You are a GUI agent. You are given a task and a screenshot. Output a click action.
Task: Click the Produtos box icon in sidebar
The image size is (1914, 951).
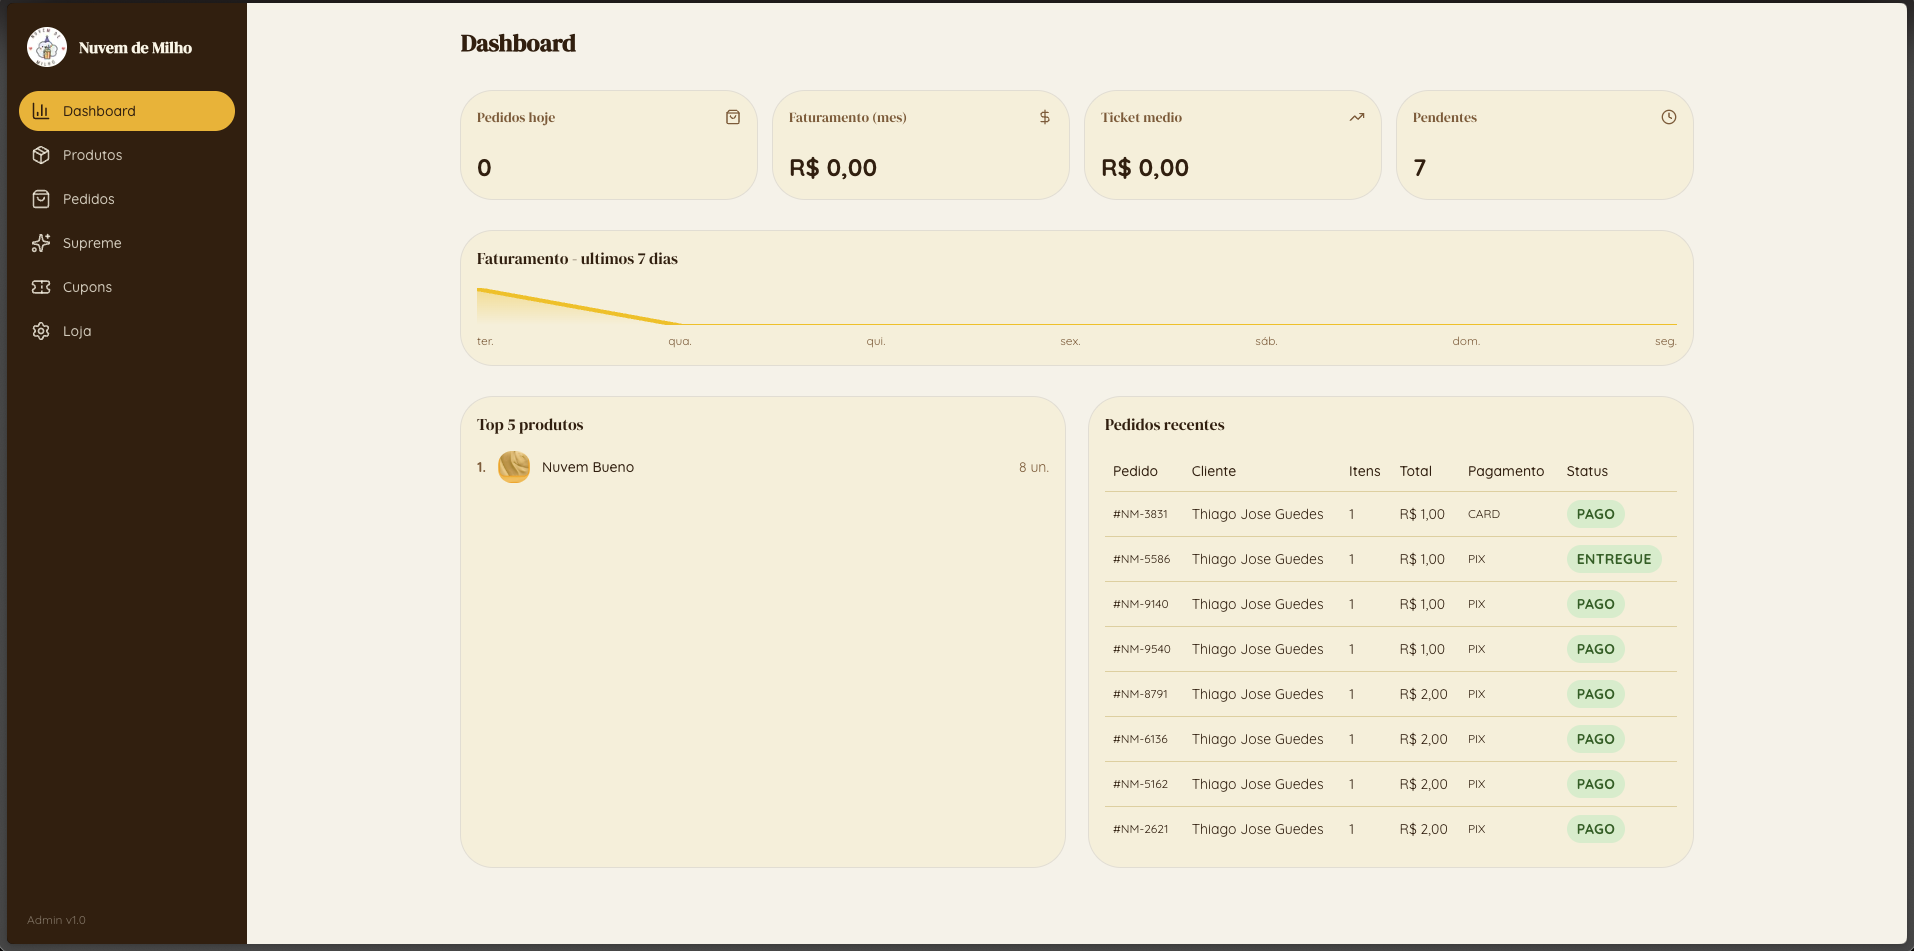(41, 155)
